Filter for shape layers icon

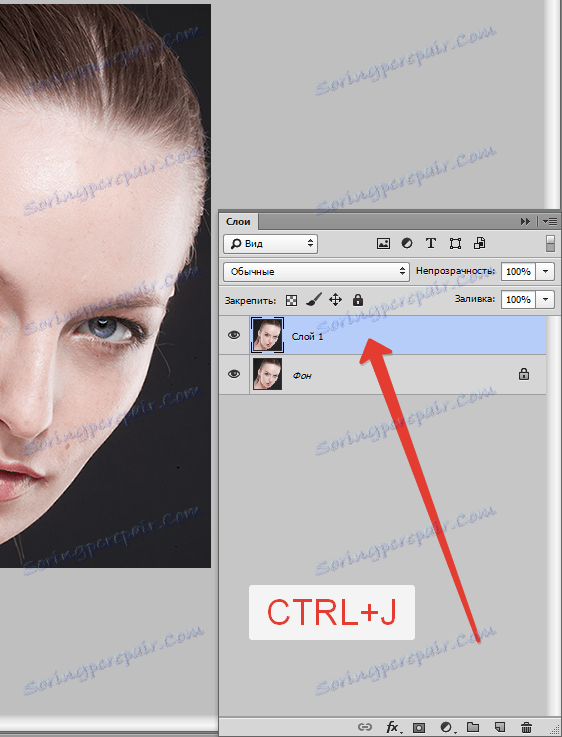[x=455, y=243]
